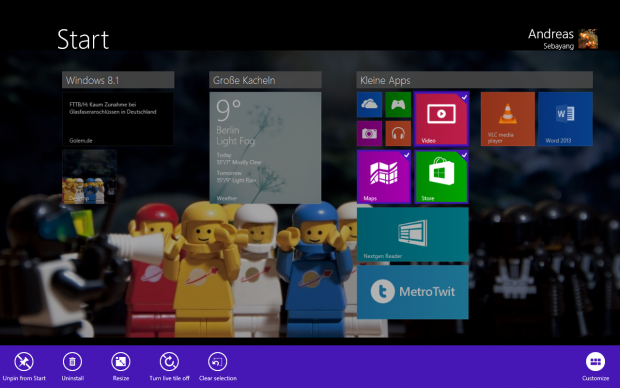Launch VLC media player tile
This screenshot has width=620, height=388.
[508, 119]
